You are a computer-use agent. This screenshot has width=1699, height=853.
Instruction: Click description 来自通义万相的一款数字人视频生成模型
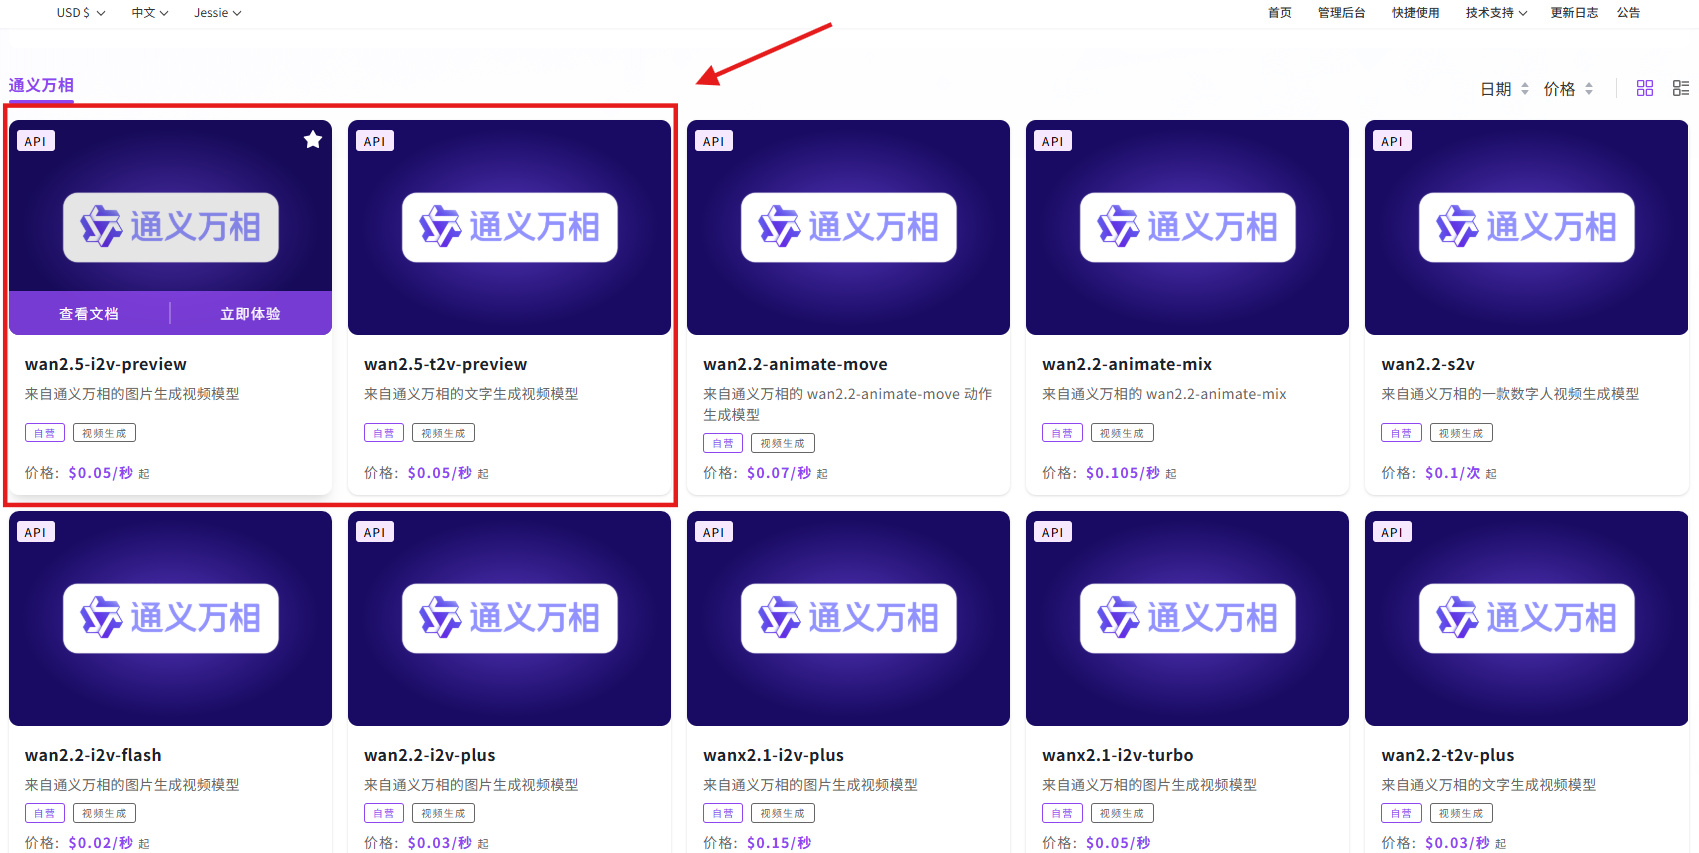pos(1510,394)
